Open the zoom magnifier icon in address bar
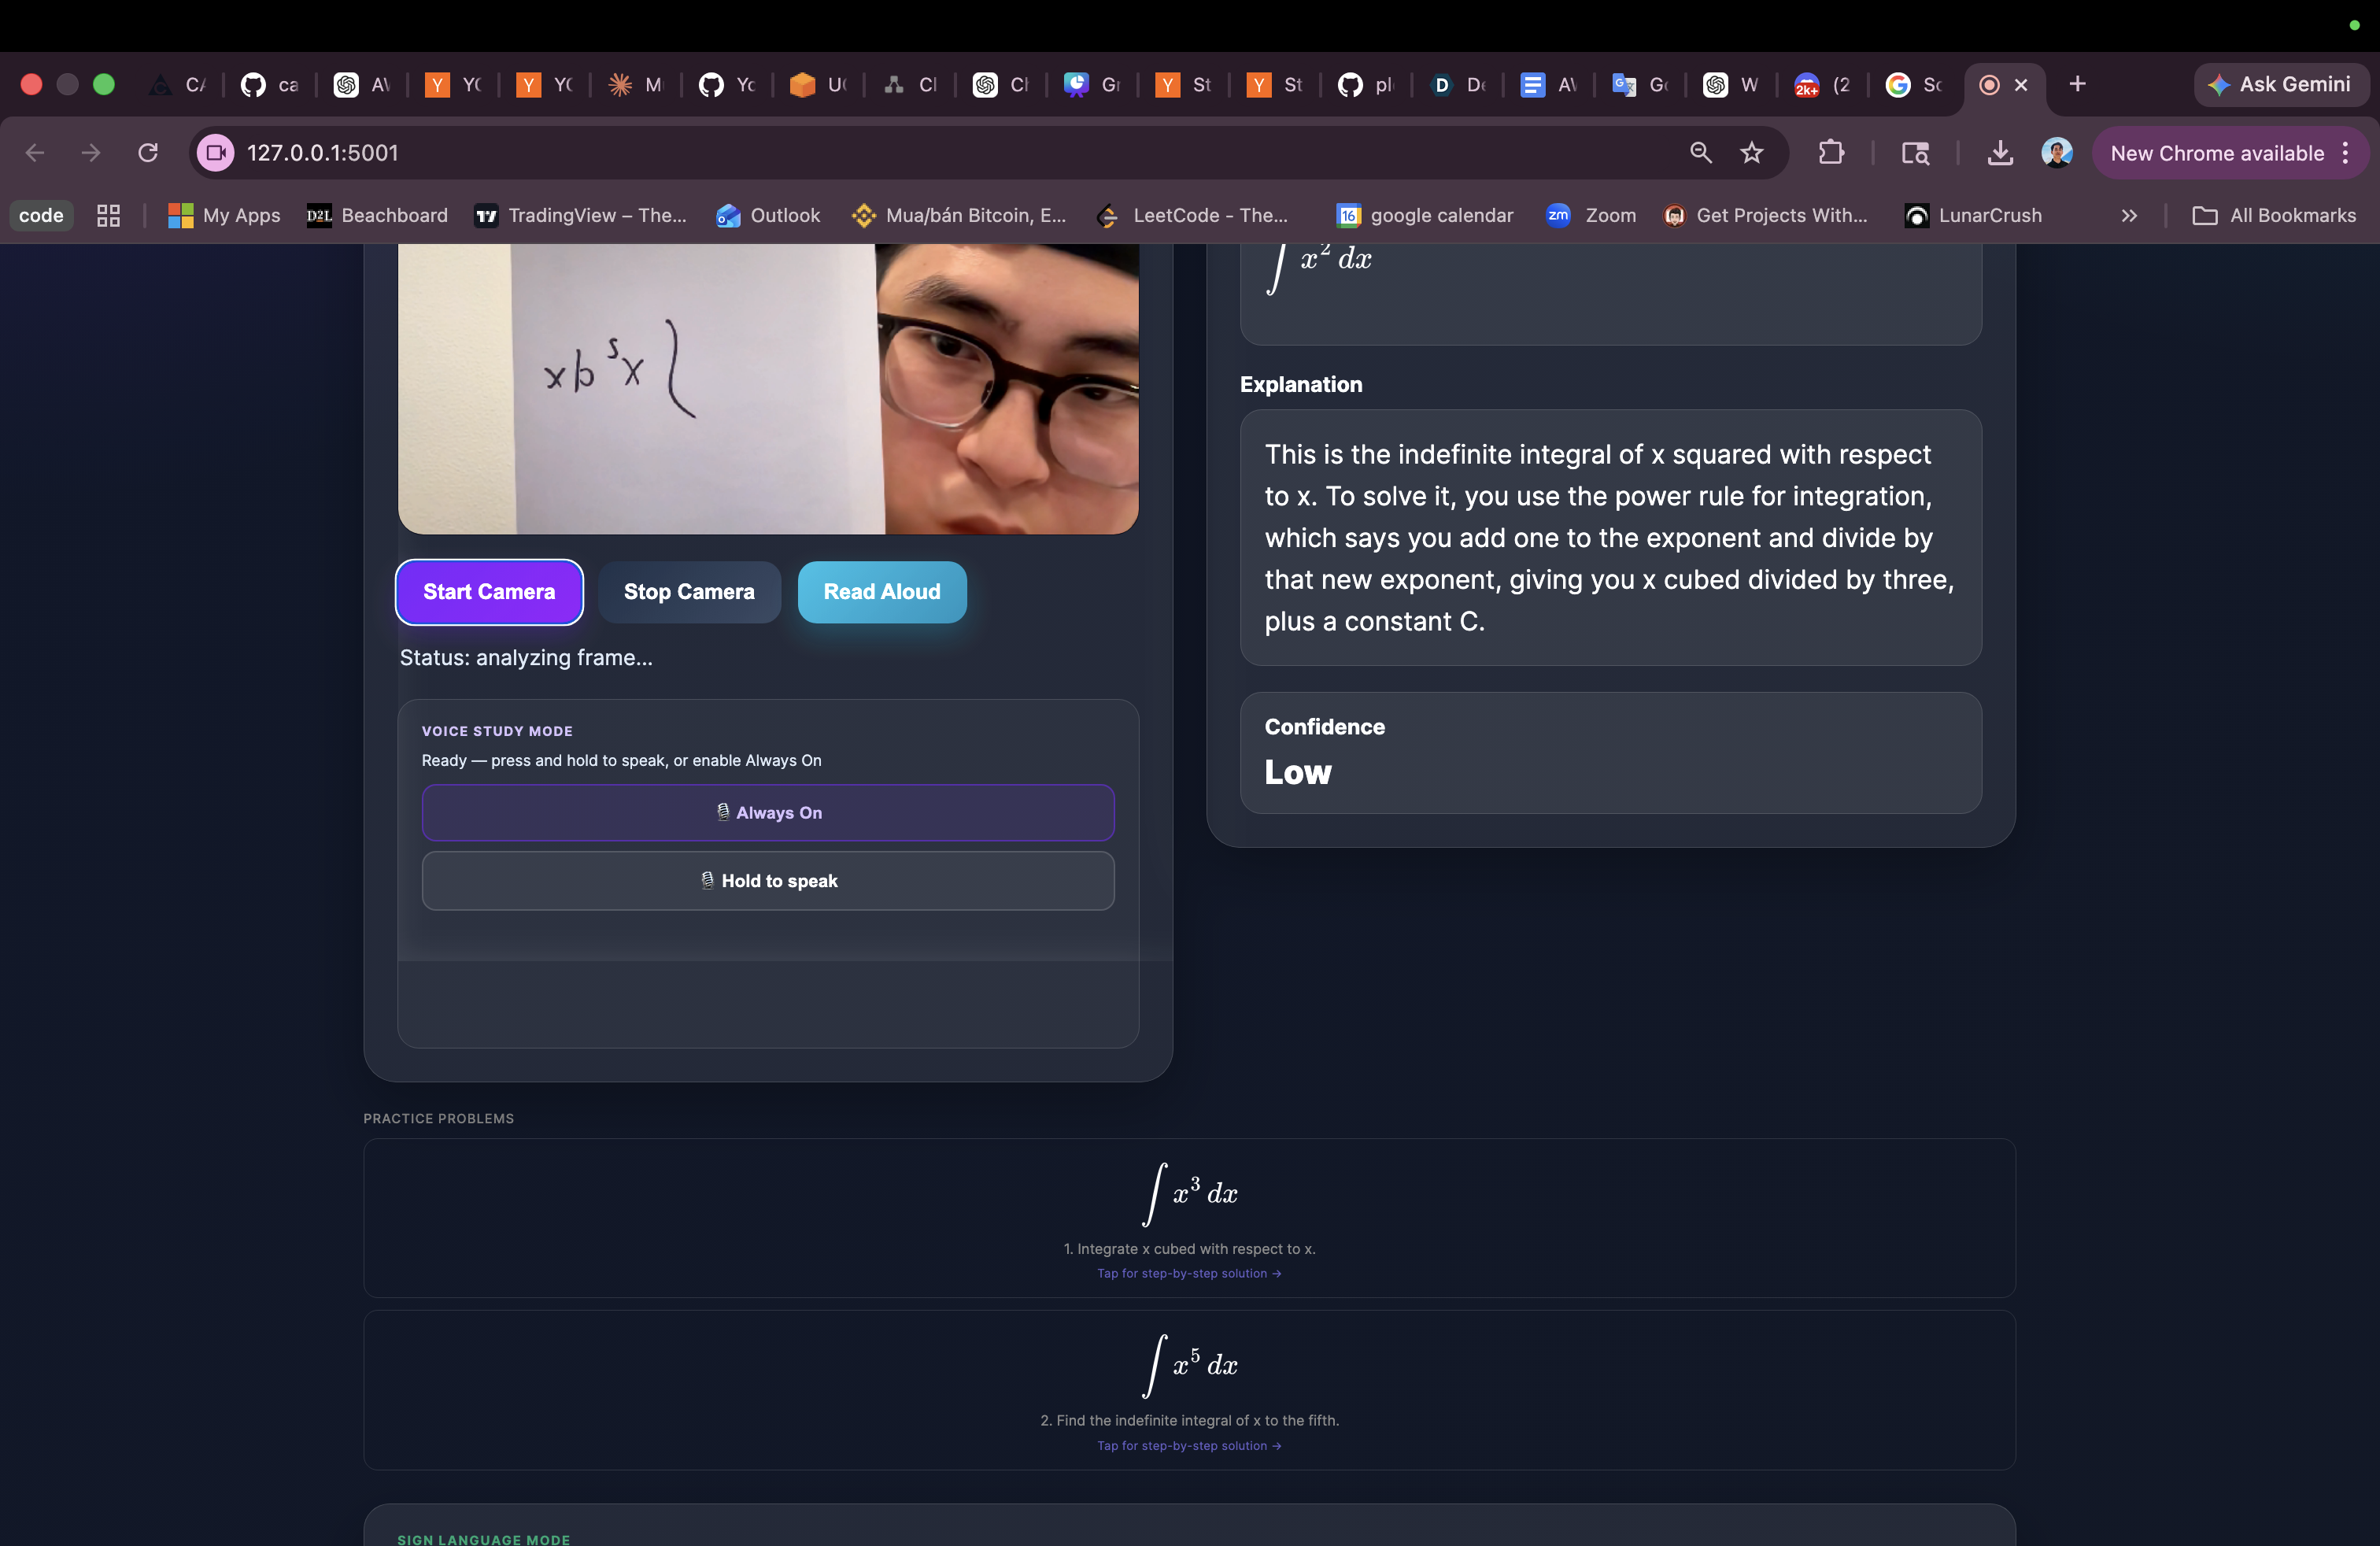Viewport: 2380px width, 1546px height. click(1700, 153)
